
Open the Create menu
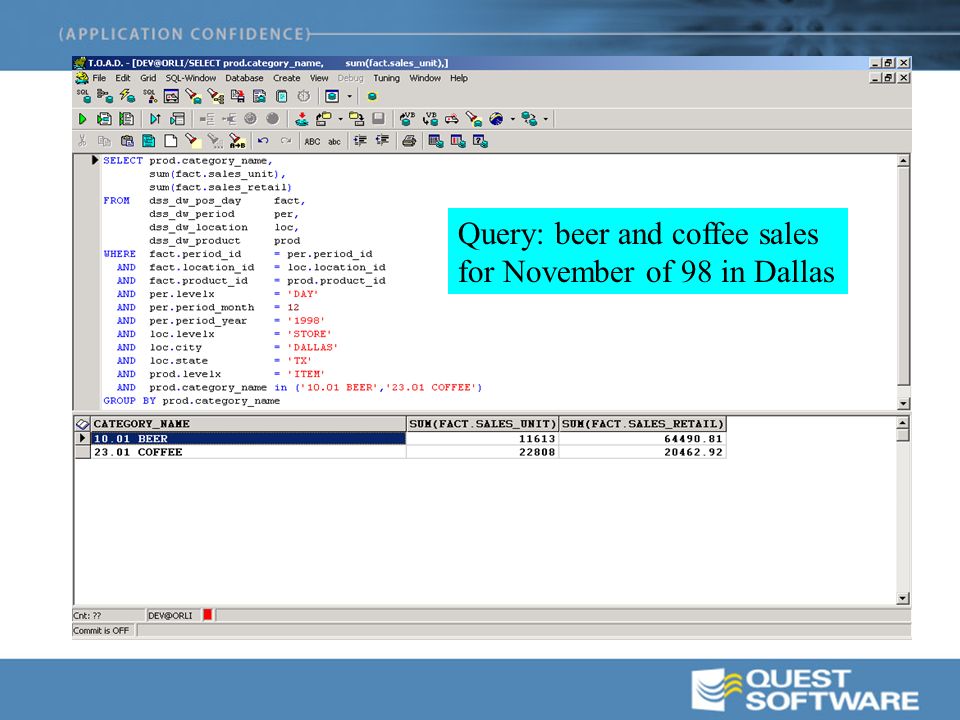pos(287,78)
